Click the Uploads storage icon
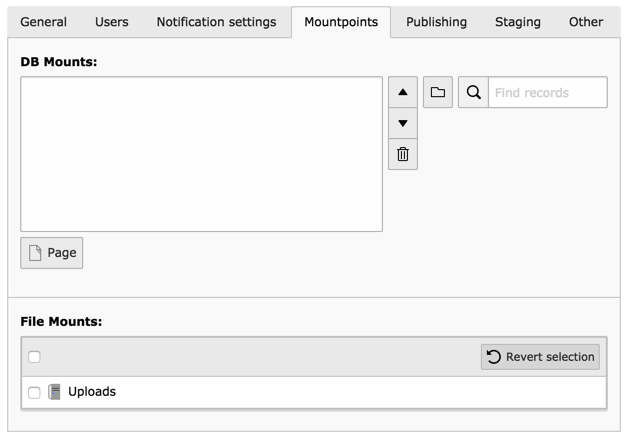This screenshot has width=627, height=437. coord(55,392)
